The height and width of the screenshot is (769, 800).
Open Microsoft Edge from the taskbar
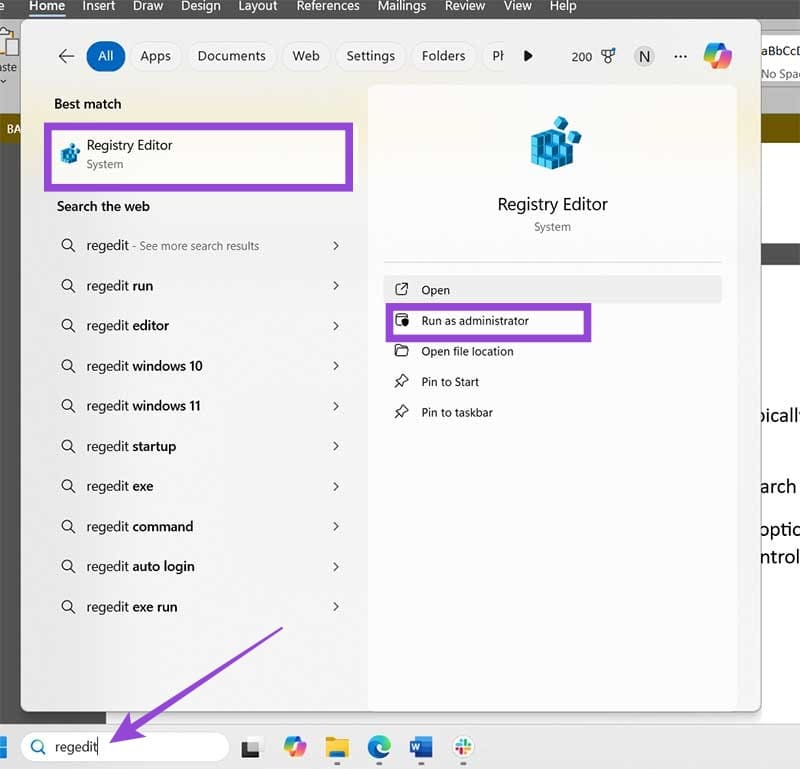pyautogui.click(x=379, y=747)
